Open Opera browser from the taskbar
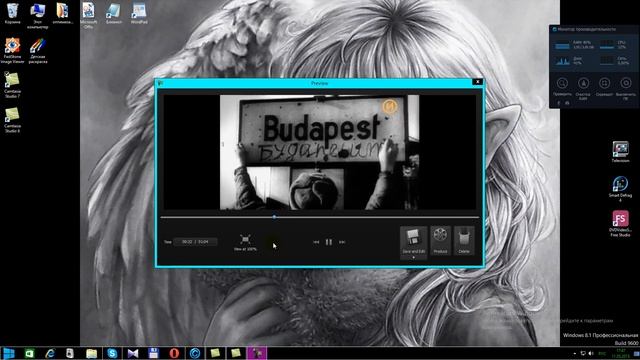The width and height of the screenshot is (640, 360). pyautogui.click(x=174, y=353)
